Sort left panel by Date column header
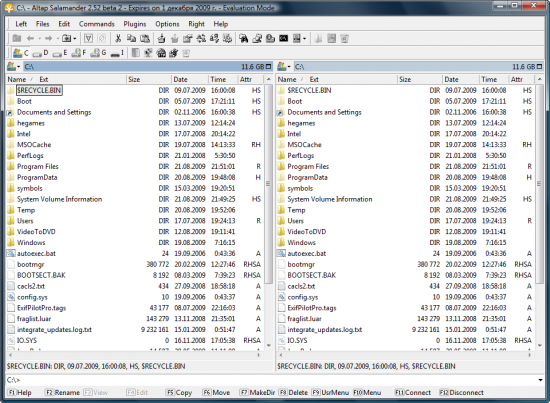Image resolution: width=550 pixels, height=403 pixels. (190, 79)
